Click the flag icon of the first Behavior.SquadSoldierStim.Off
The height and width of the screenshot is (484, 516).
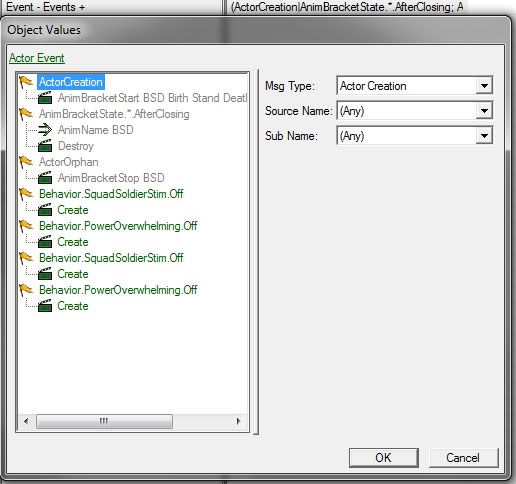(x=26, y=194)
